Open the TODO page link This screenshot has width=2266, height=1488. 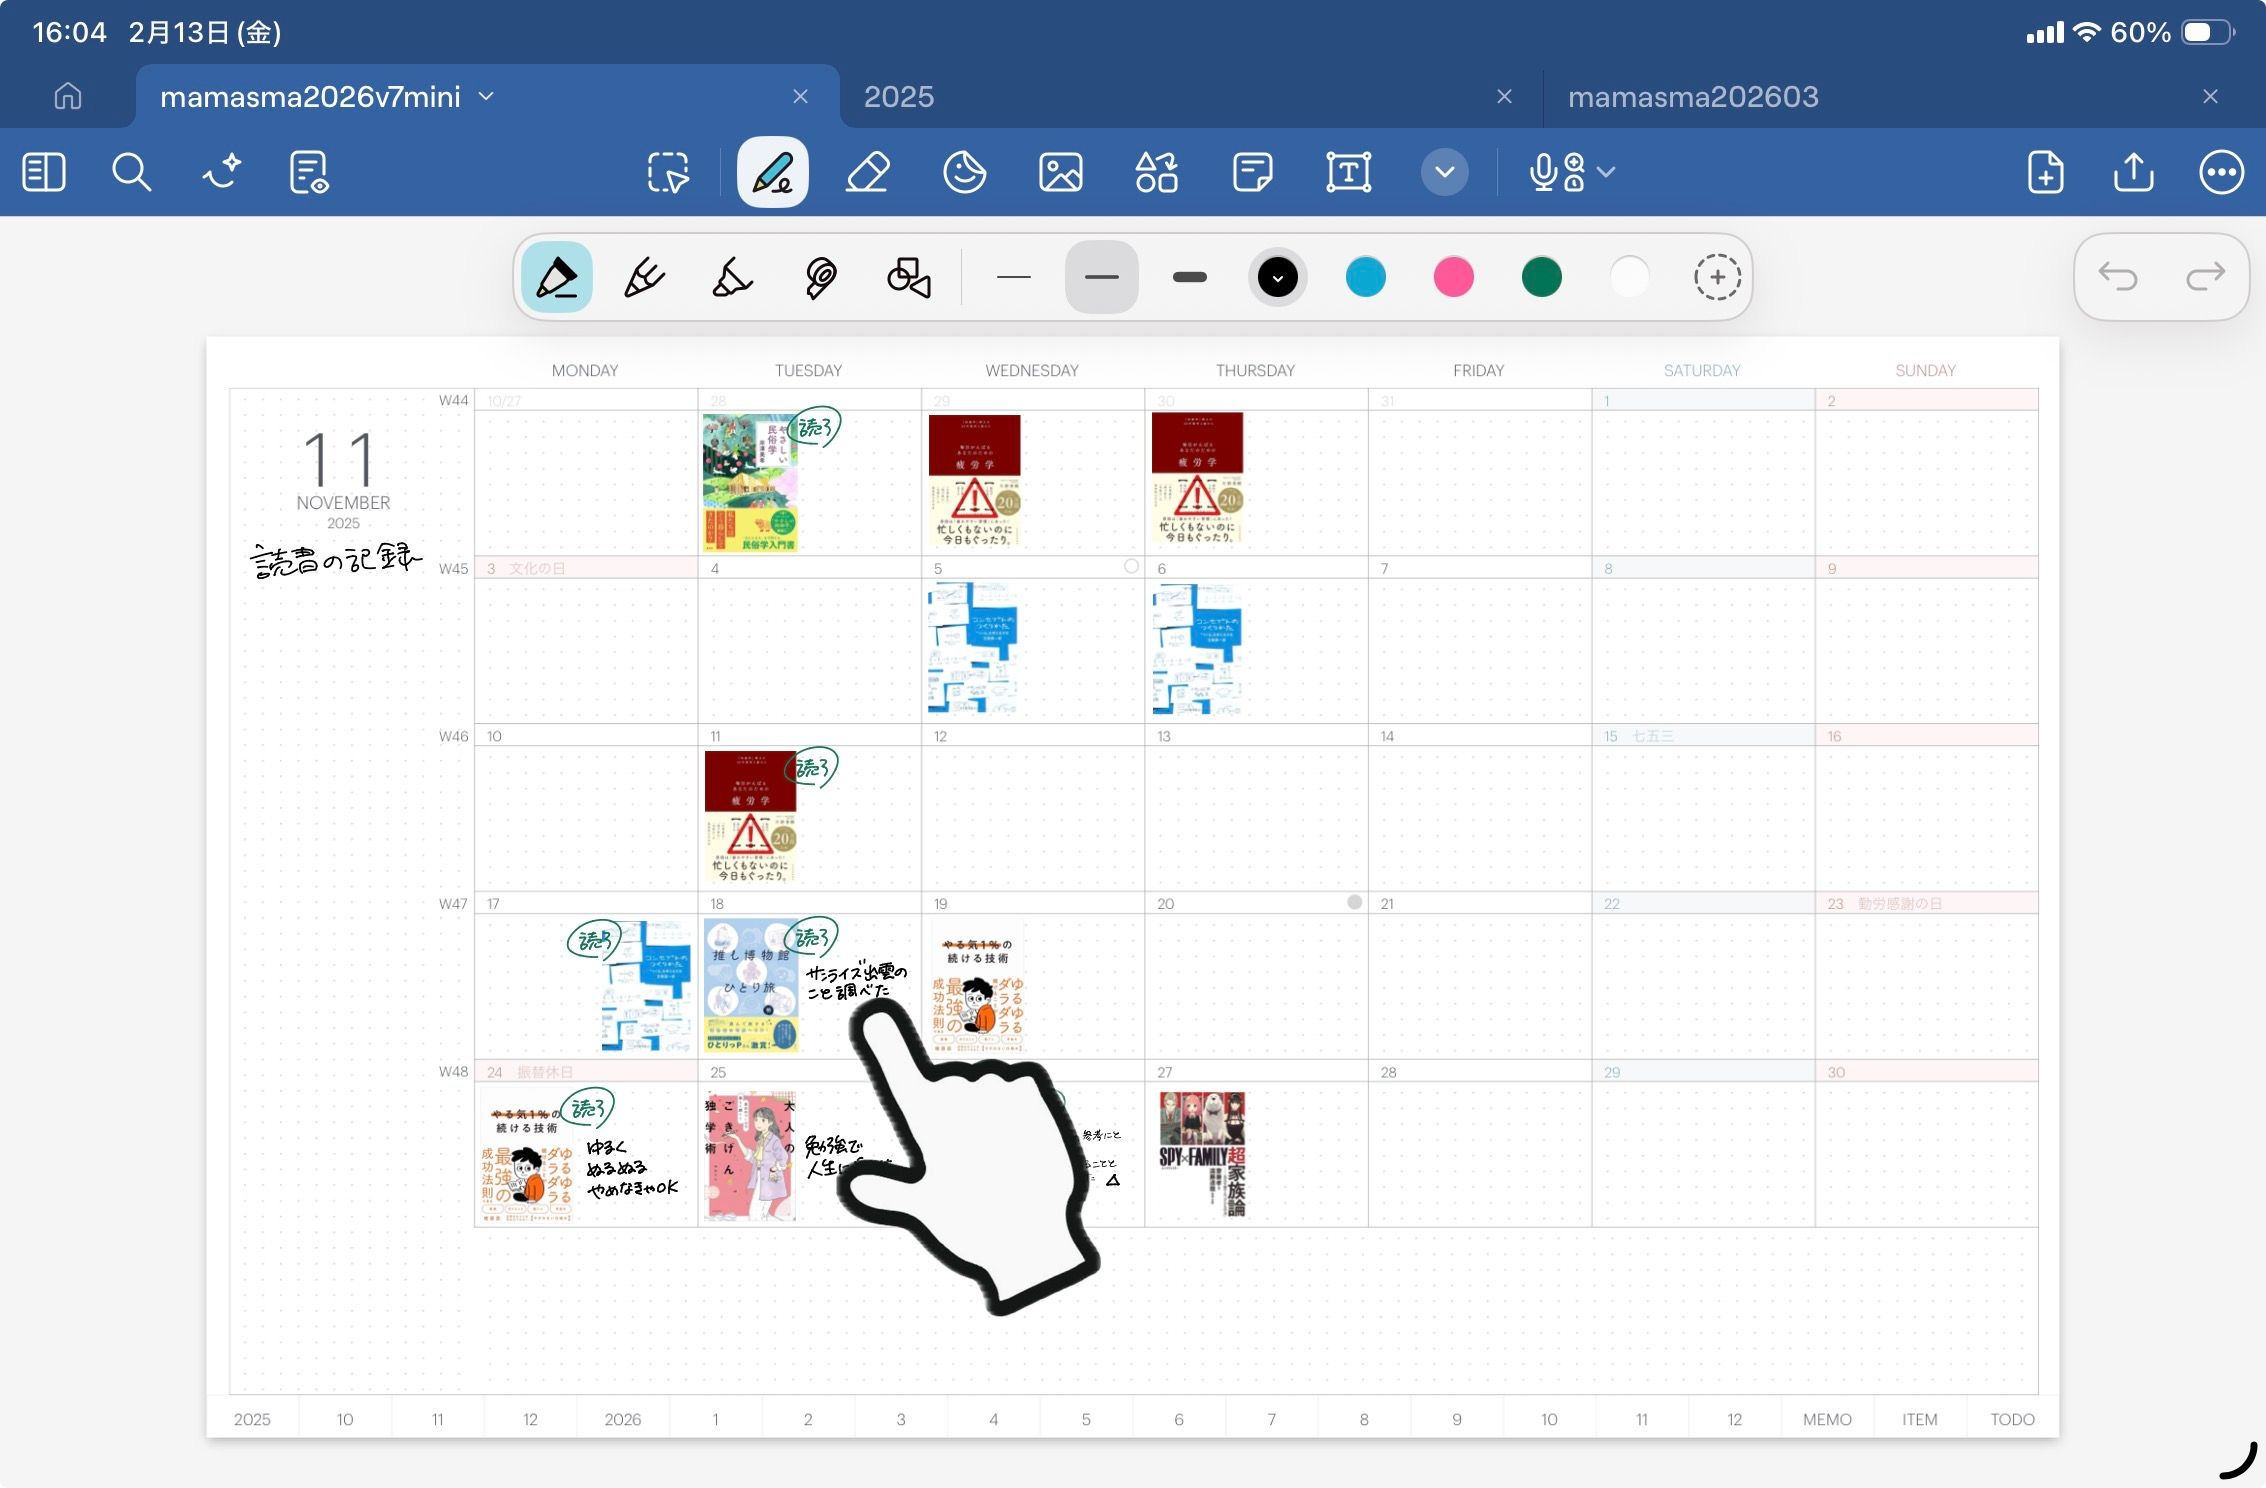point(2011,1419)
